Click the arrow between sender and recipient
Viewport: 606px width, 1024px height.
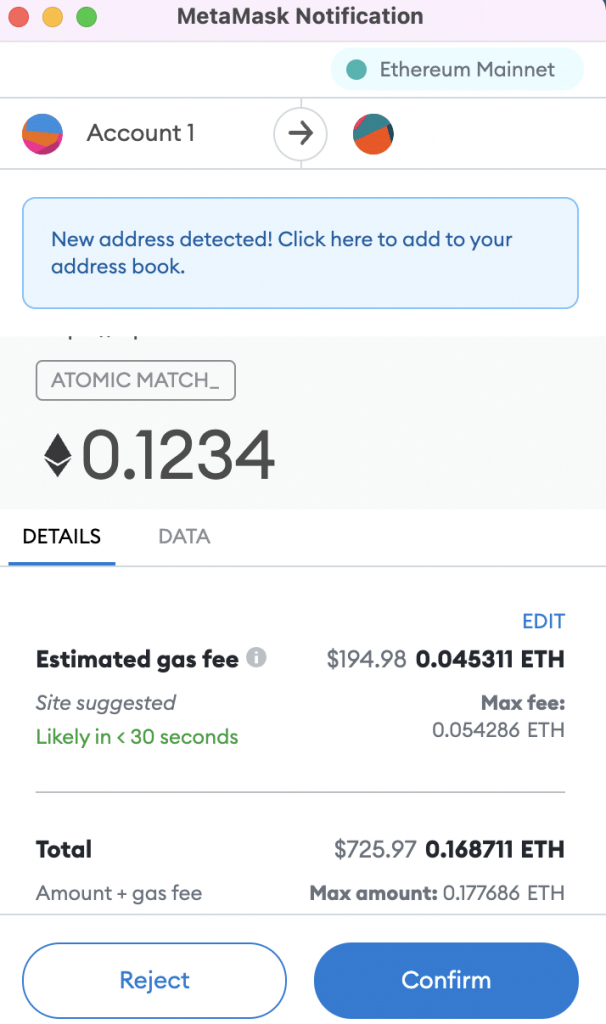pos(300,134)
